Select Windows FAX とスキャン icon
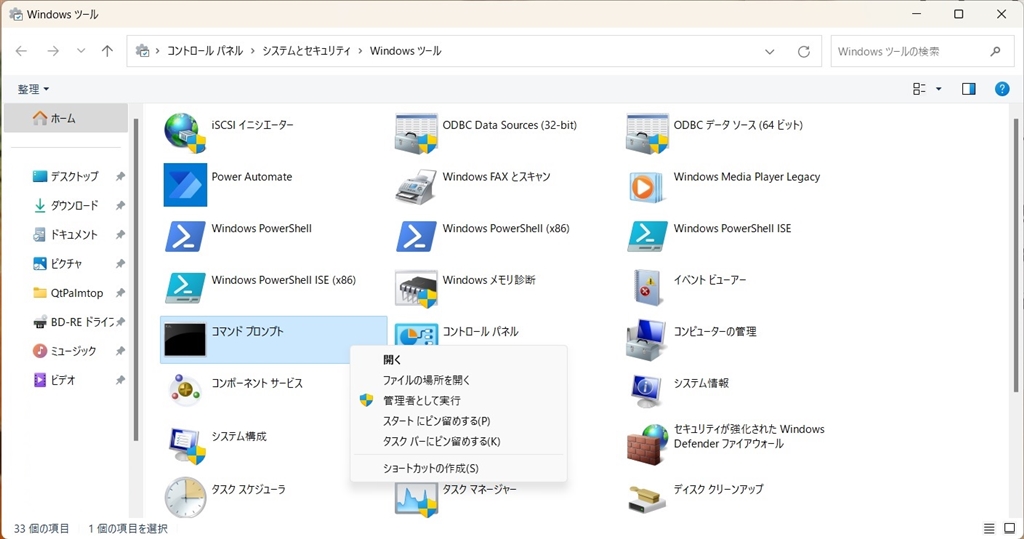The width and height of the screenshot is (1024, 539). coord(416,186)
